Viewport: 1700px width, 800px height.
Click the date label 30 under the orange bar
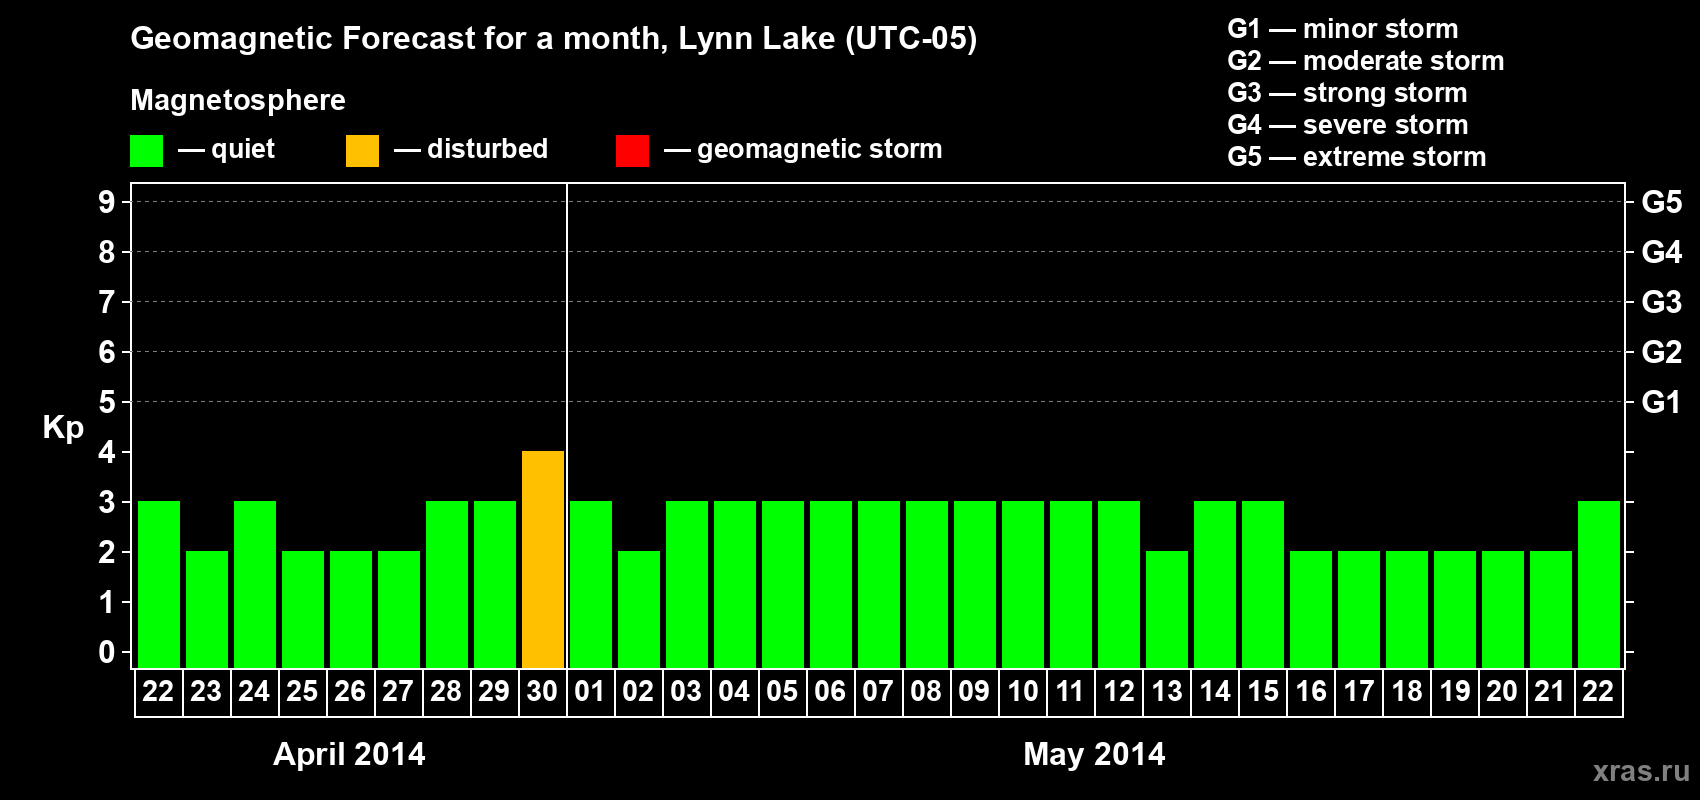point(542,692)
